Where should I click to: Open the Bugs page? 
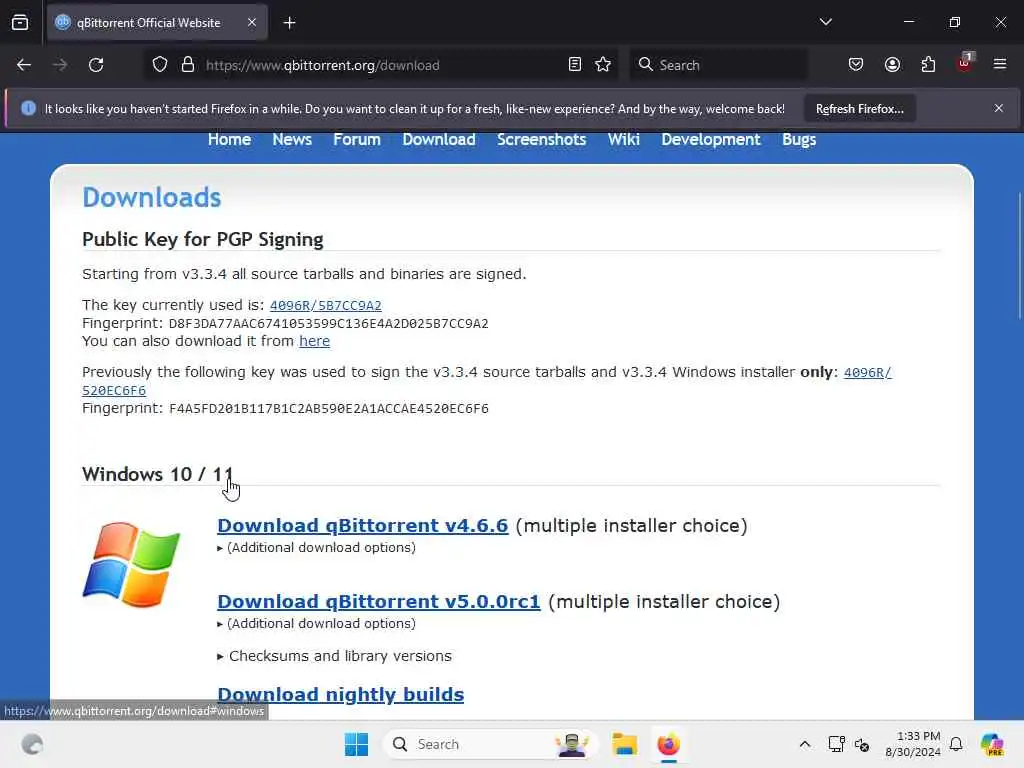click(x=799, y=140)
